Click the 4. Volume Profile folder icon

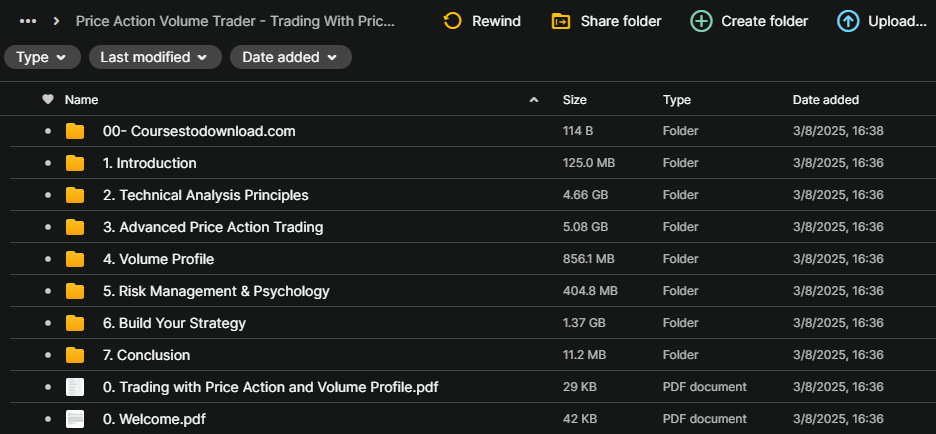[x=75, y=259]
